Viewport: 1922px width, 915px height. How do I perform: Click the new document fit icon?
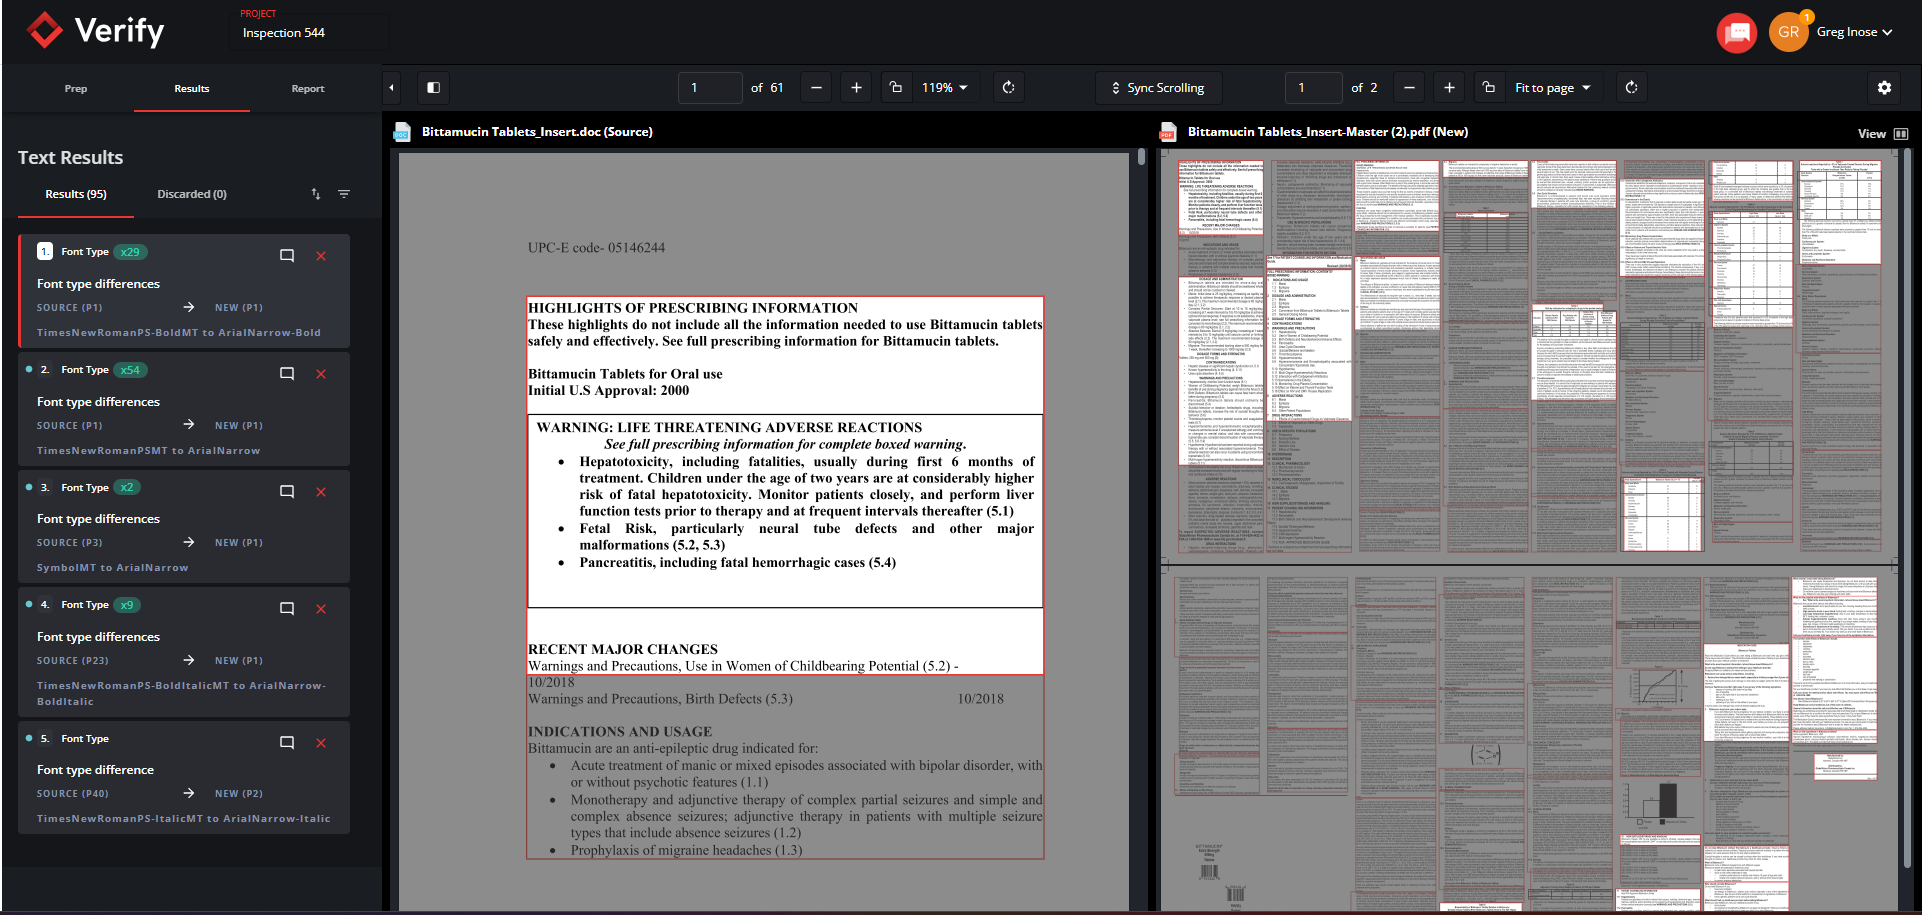point(1489,88)
